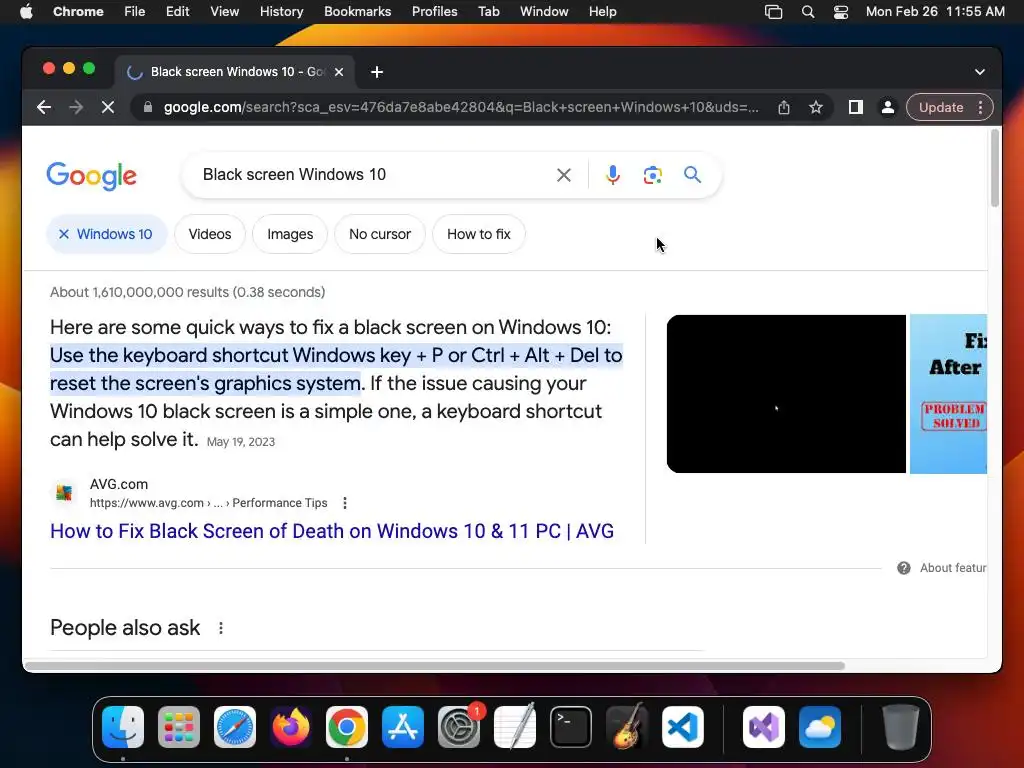1024x768 pixels.
Task: Open Google Lens image search
Action: click(x=652, y=175)
